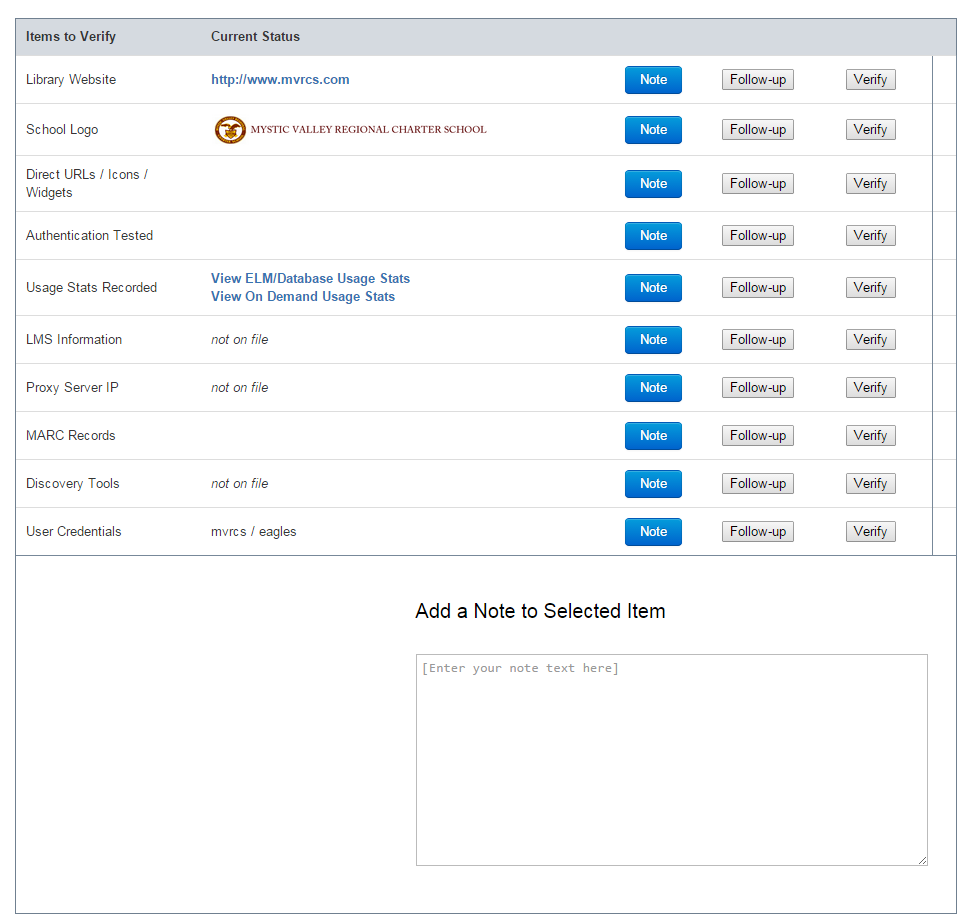
Task: Click Follow-up for User Credentials
Action: click(757, 532)
